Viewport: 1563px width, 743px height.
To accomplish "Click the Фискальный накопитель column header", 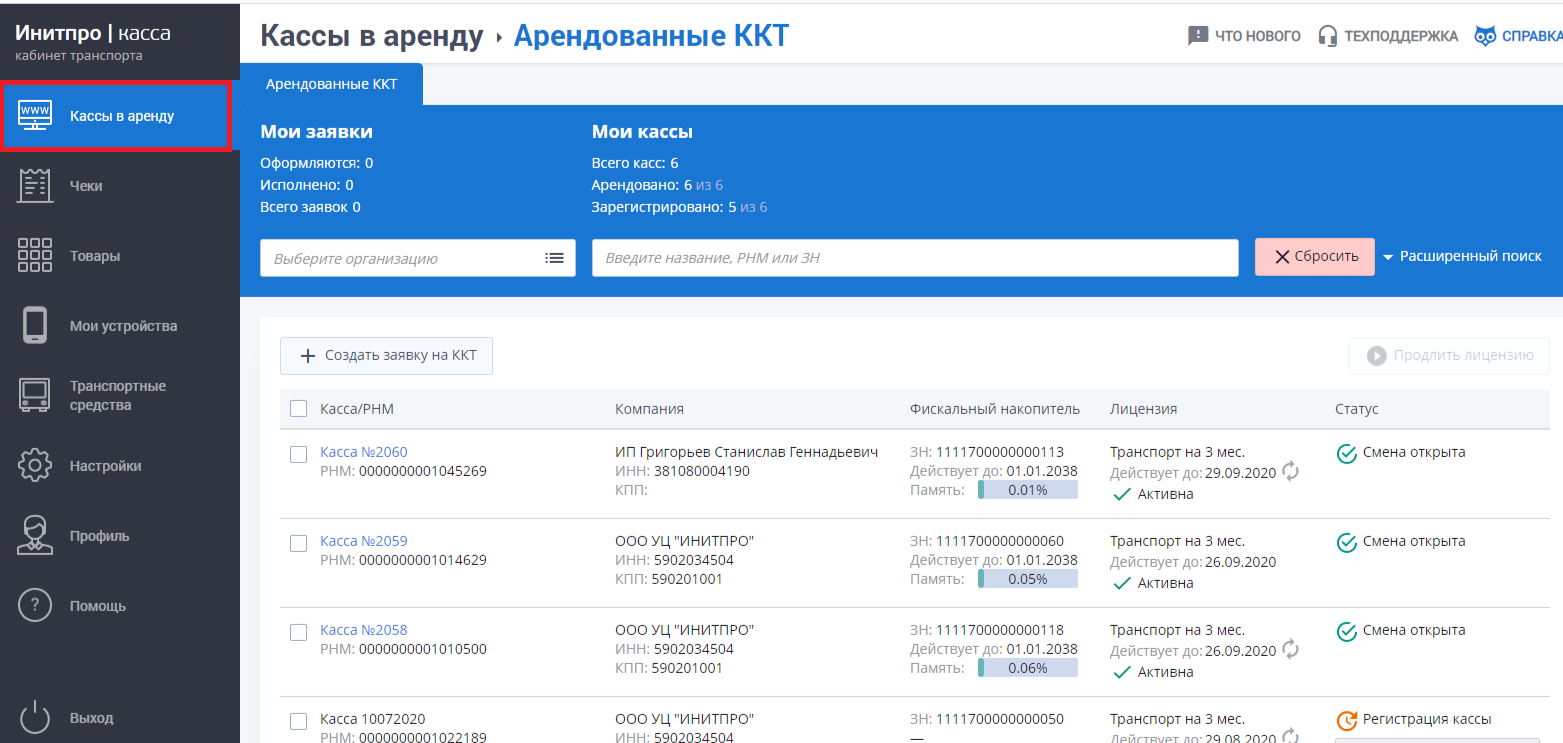I will pyautogui.click(x=995, y=409).
